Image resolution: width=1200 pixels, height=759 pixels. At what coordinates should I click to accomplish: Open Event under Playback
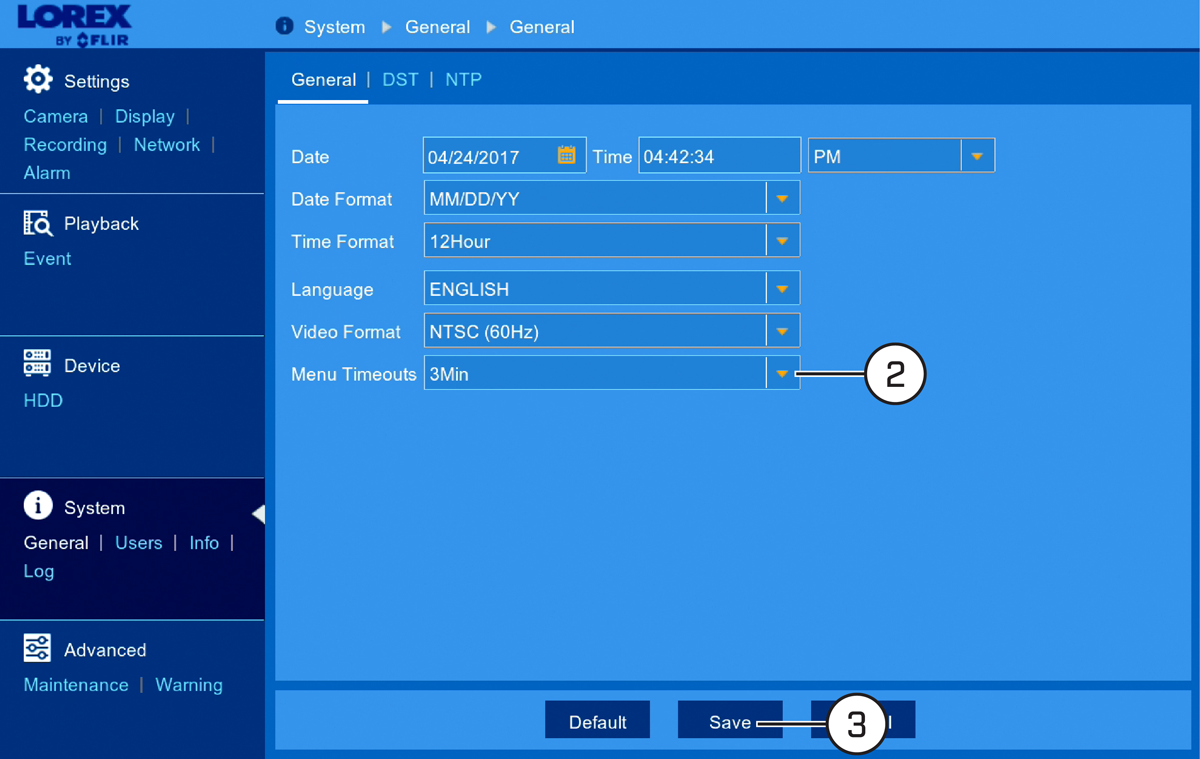pos(48,258)
